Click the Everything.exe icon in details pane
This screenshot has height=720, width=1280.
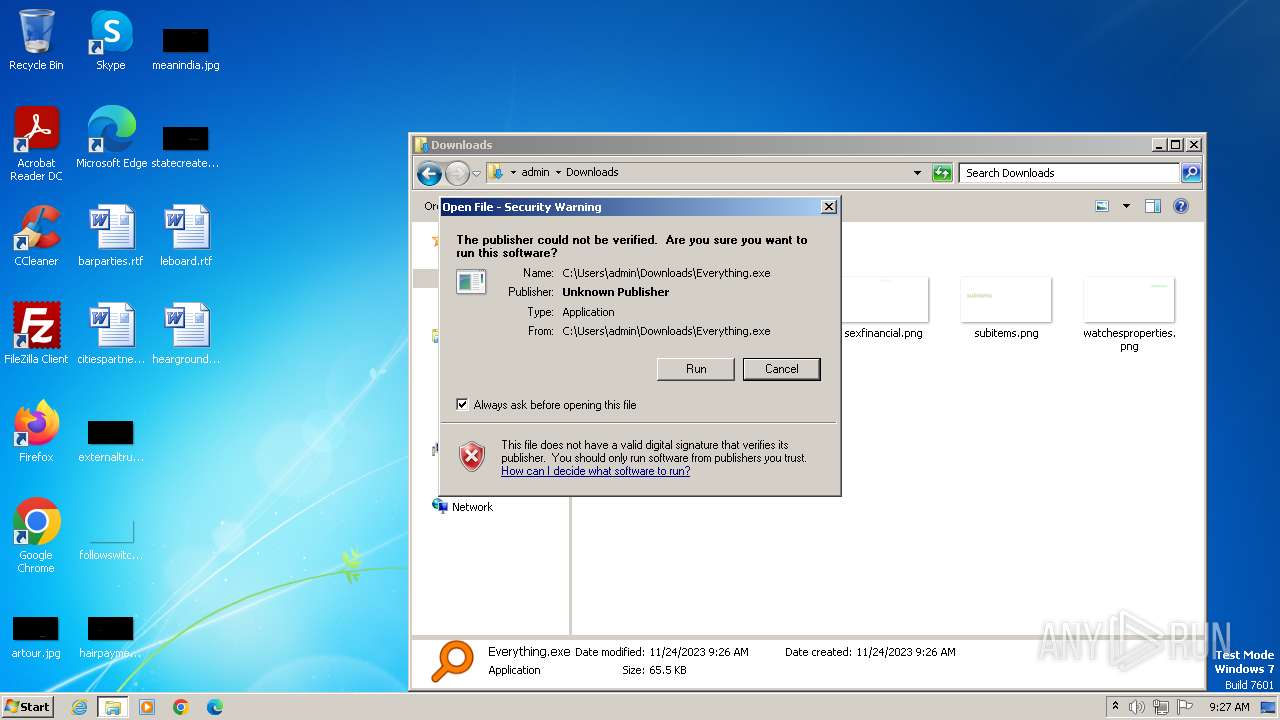[452, 661]
